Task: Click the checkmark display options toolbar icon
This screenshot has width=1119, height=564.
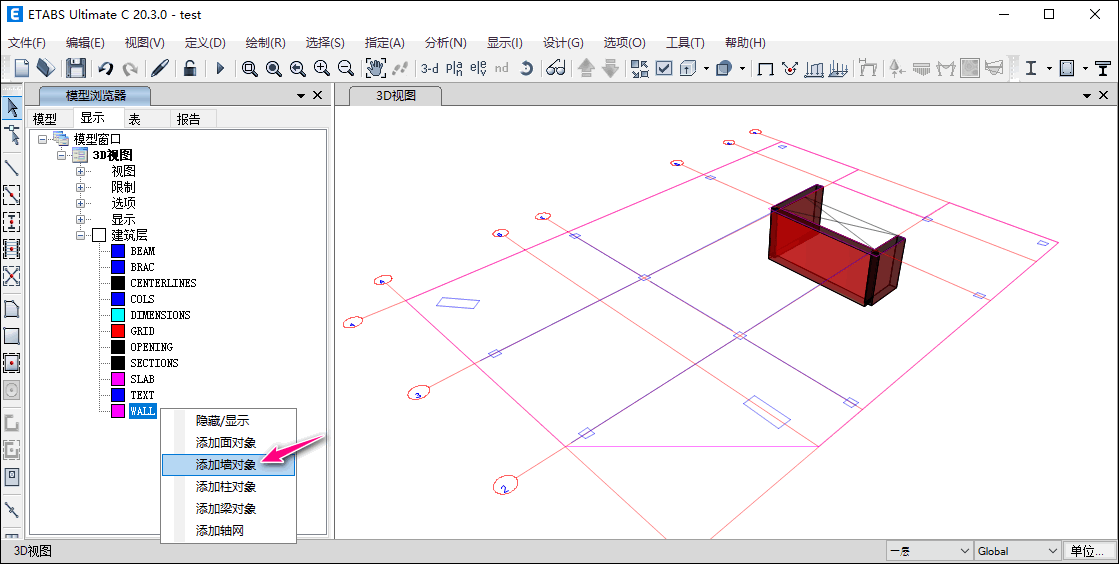Action: pos(664,68)
